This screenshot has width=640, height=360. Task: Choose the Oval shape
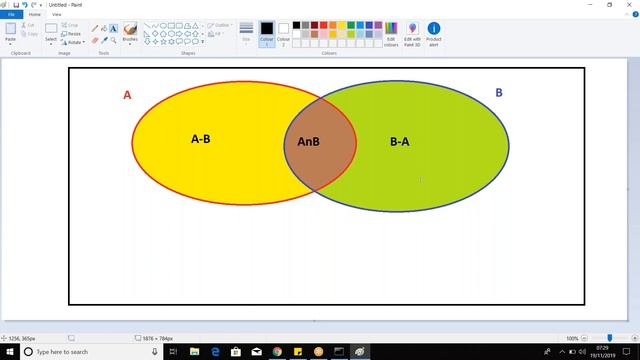click(x=163, y=25)
